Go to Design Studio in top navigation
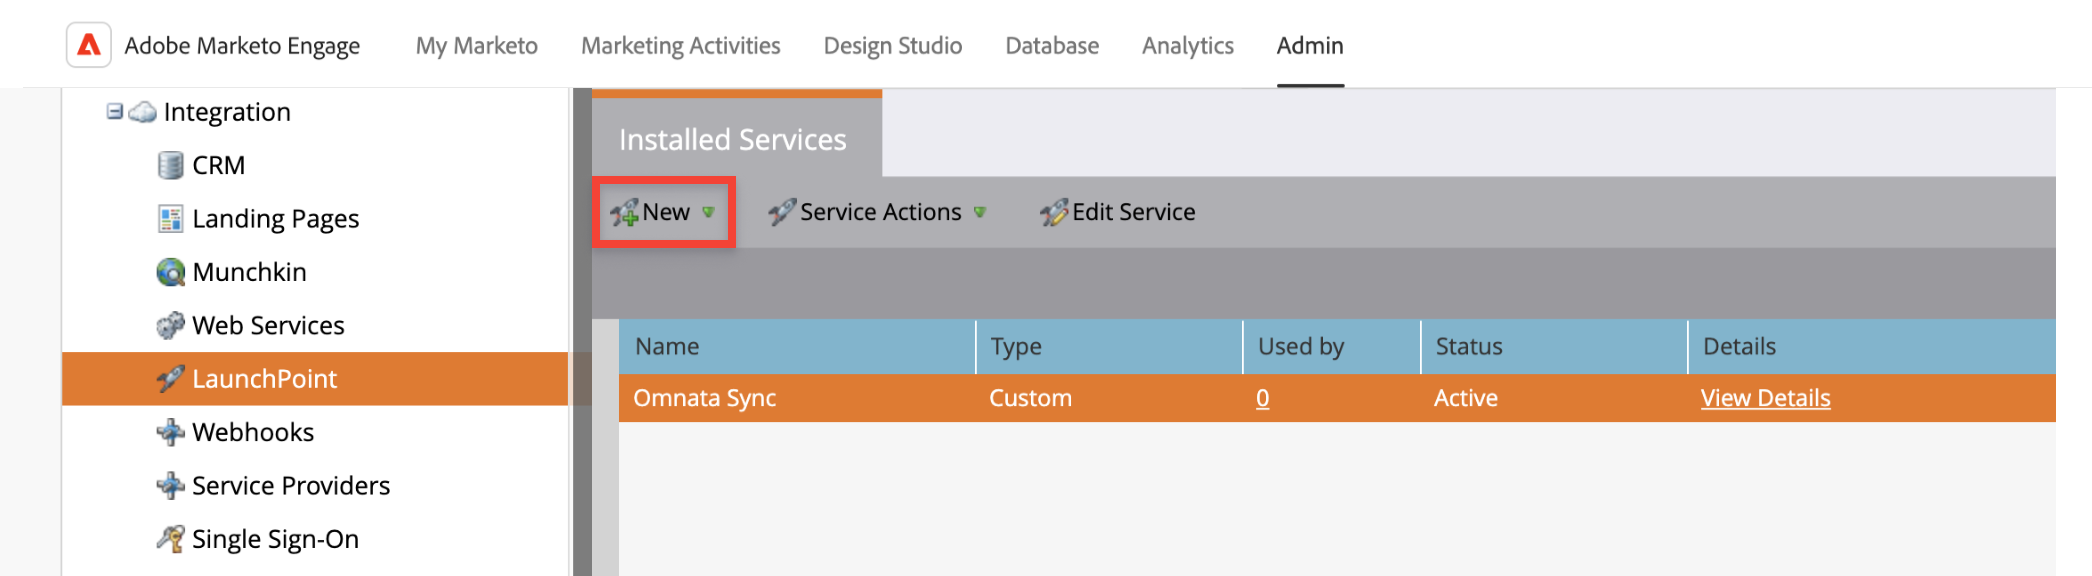The image size is (2092, 576). coord(892,46)
